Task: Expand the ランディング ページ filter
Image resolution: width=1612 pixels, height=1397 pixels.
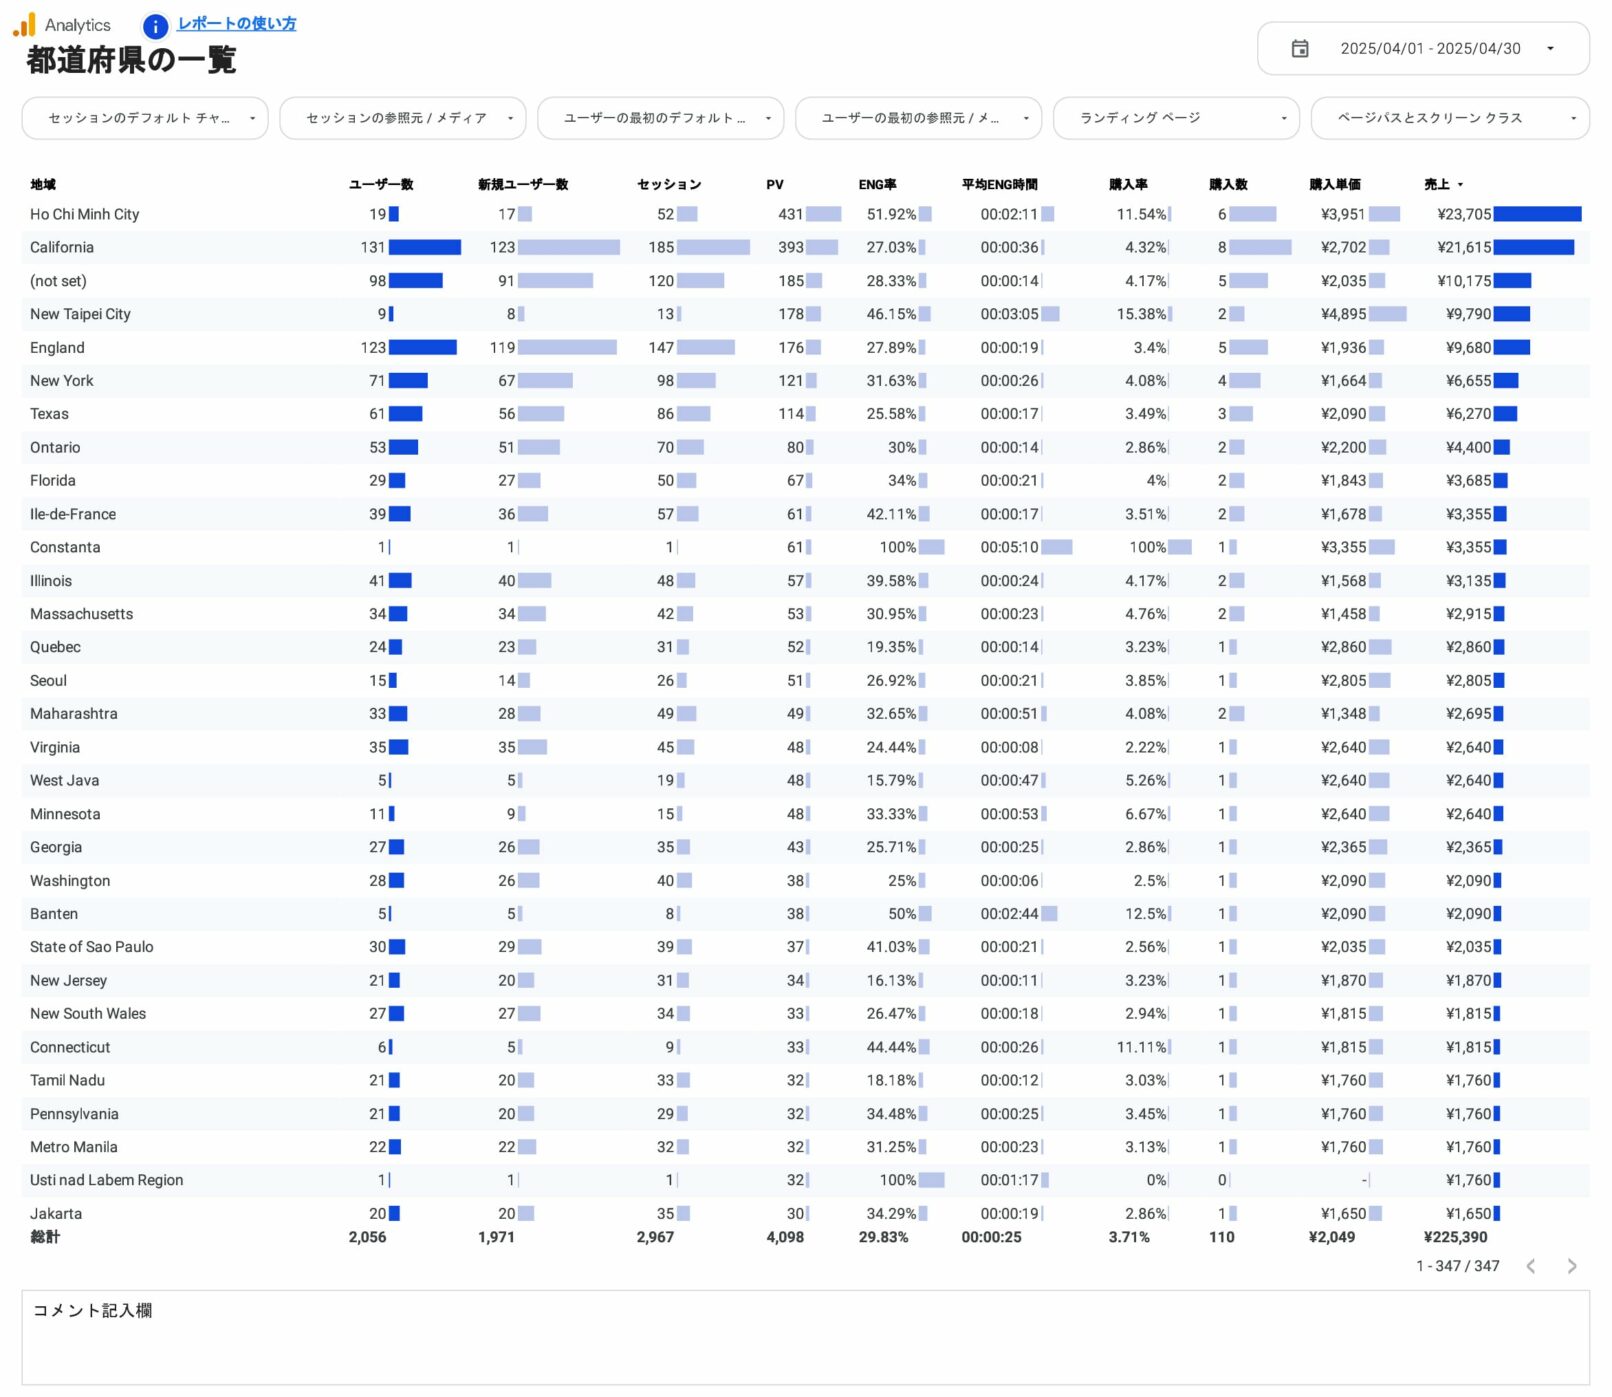Action: 1176,118
